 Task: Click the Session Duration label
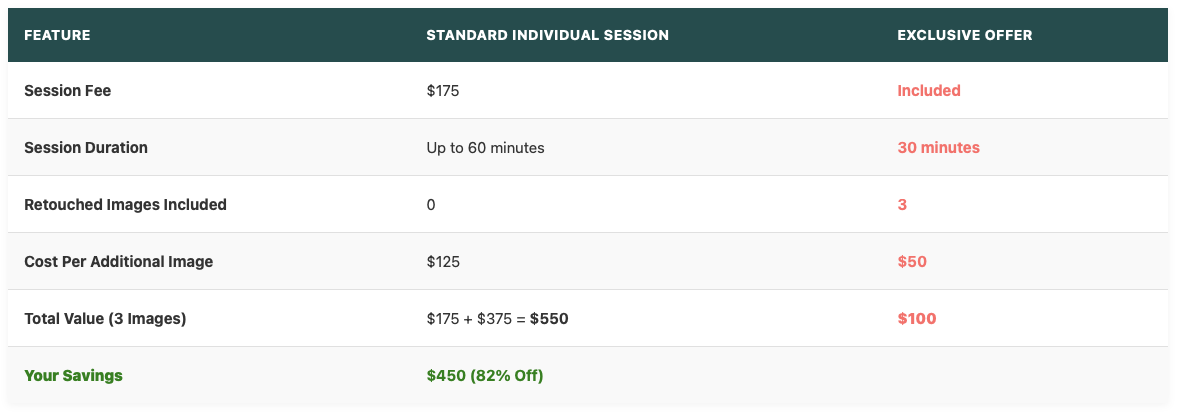[x=86, y=148]
